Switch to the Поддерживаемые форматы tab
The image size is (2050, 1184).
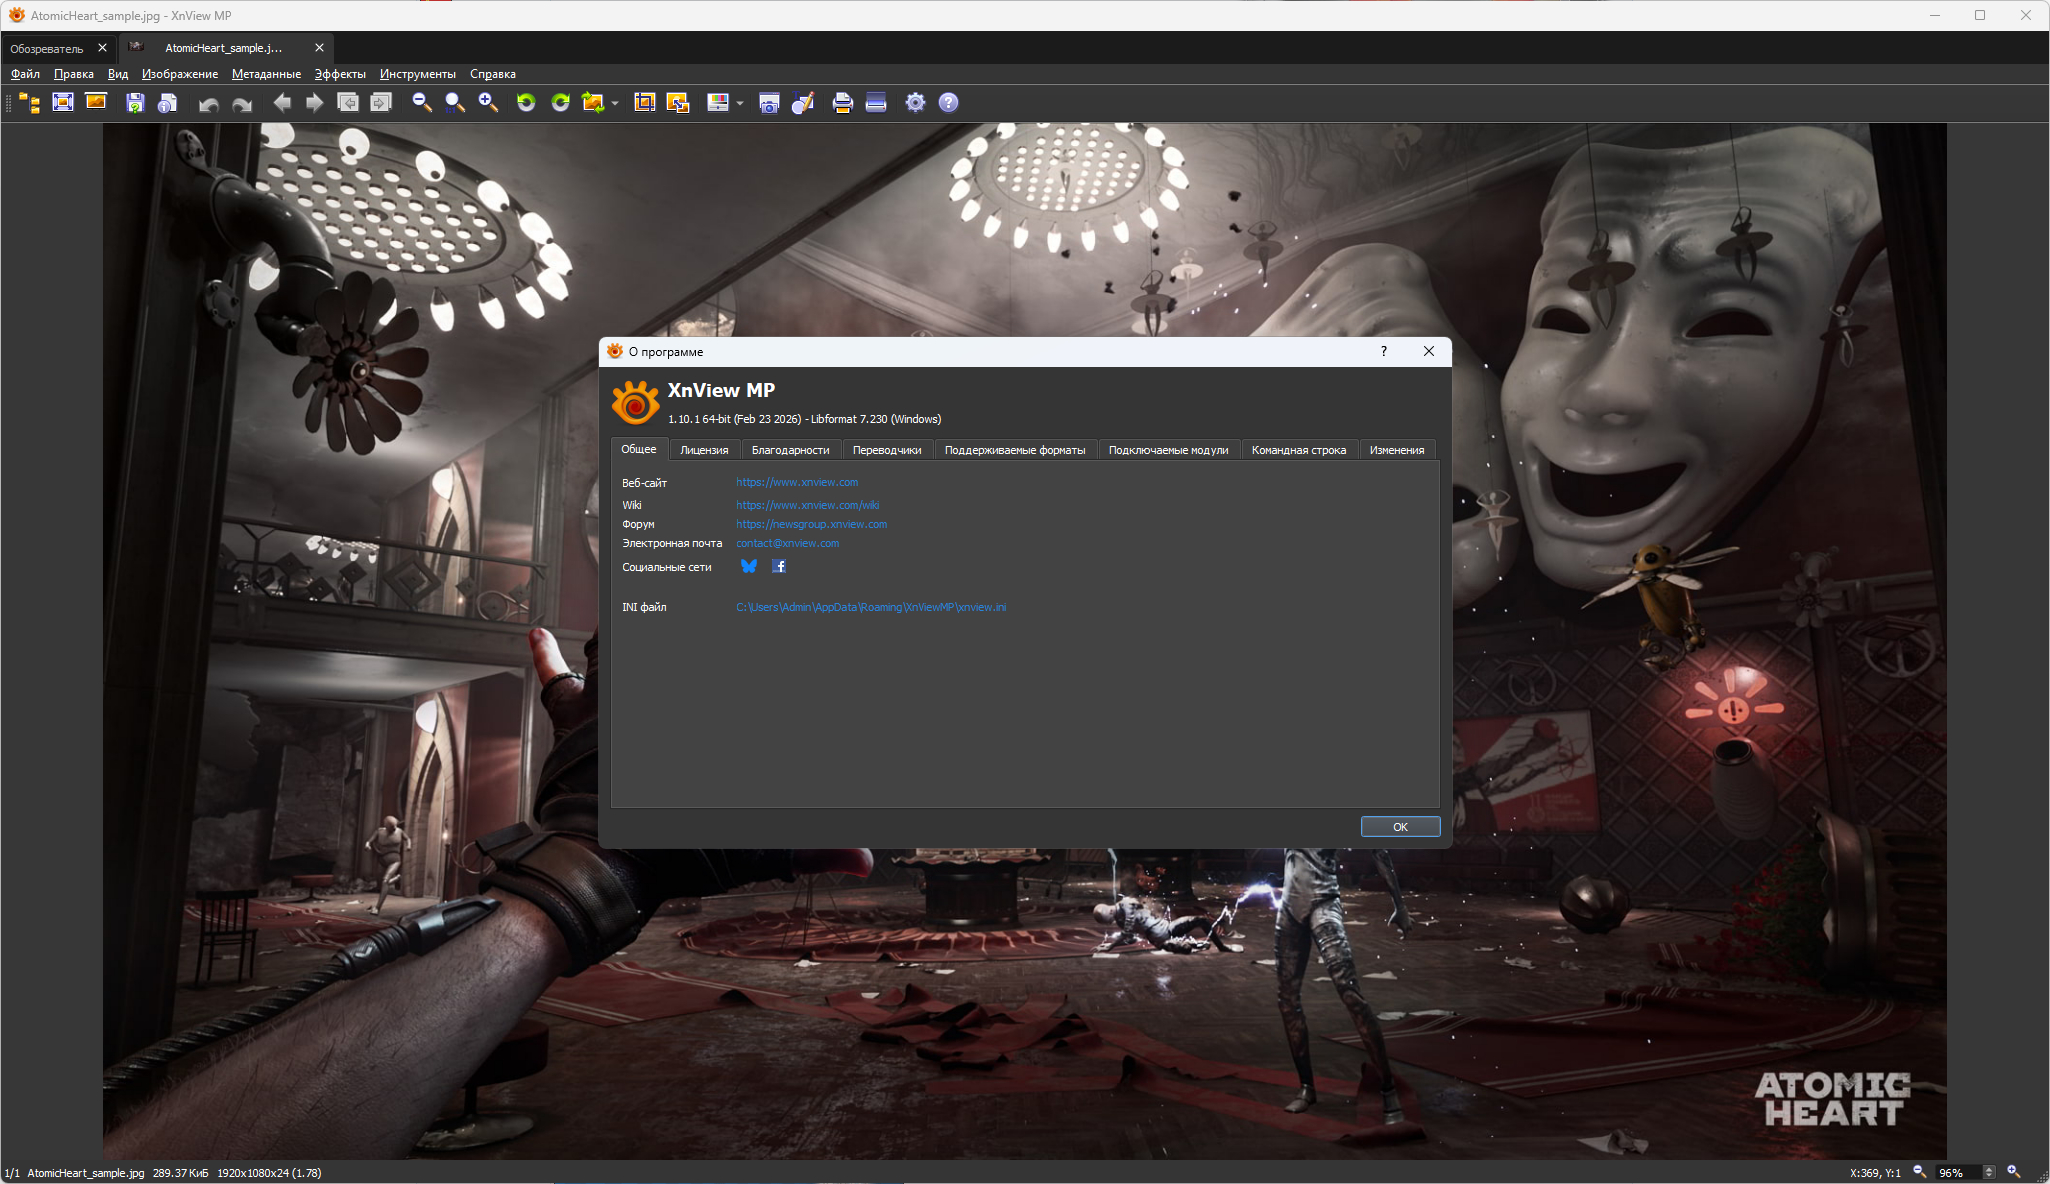pos(1014,450)
